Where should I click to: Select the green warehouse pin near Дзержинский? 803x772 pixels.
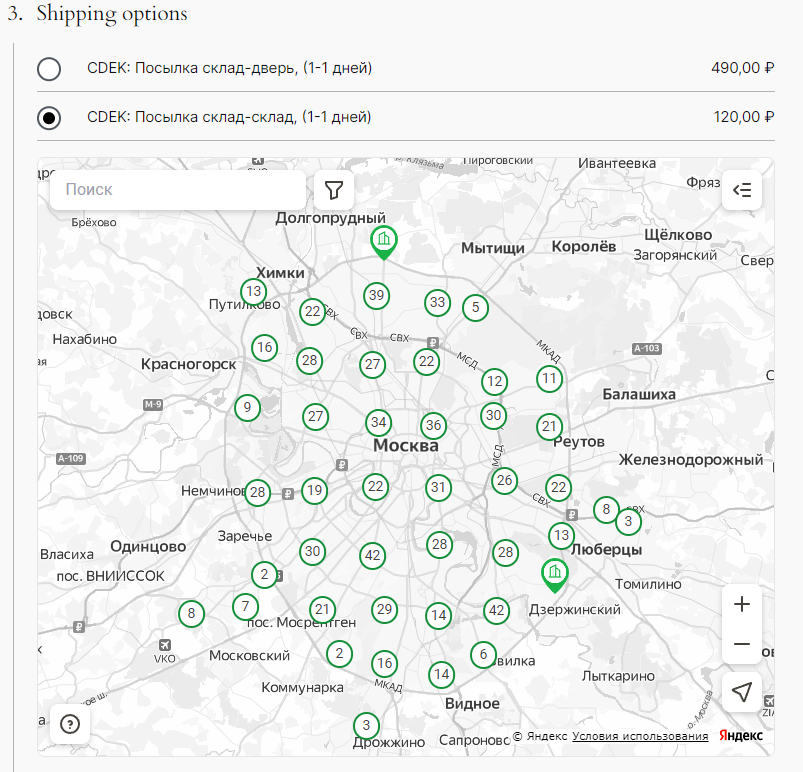[x=555, y=575]
